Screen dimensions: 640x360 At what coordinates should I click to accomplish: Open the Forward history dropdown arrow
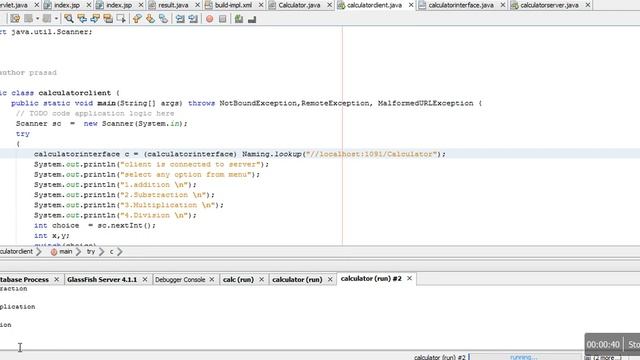click(x=56, y=19)
